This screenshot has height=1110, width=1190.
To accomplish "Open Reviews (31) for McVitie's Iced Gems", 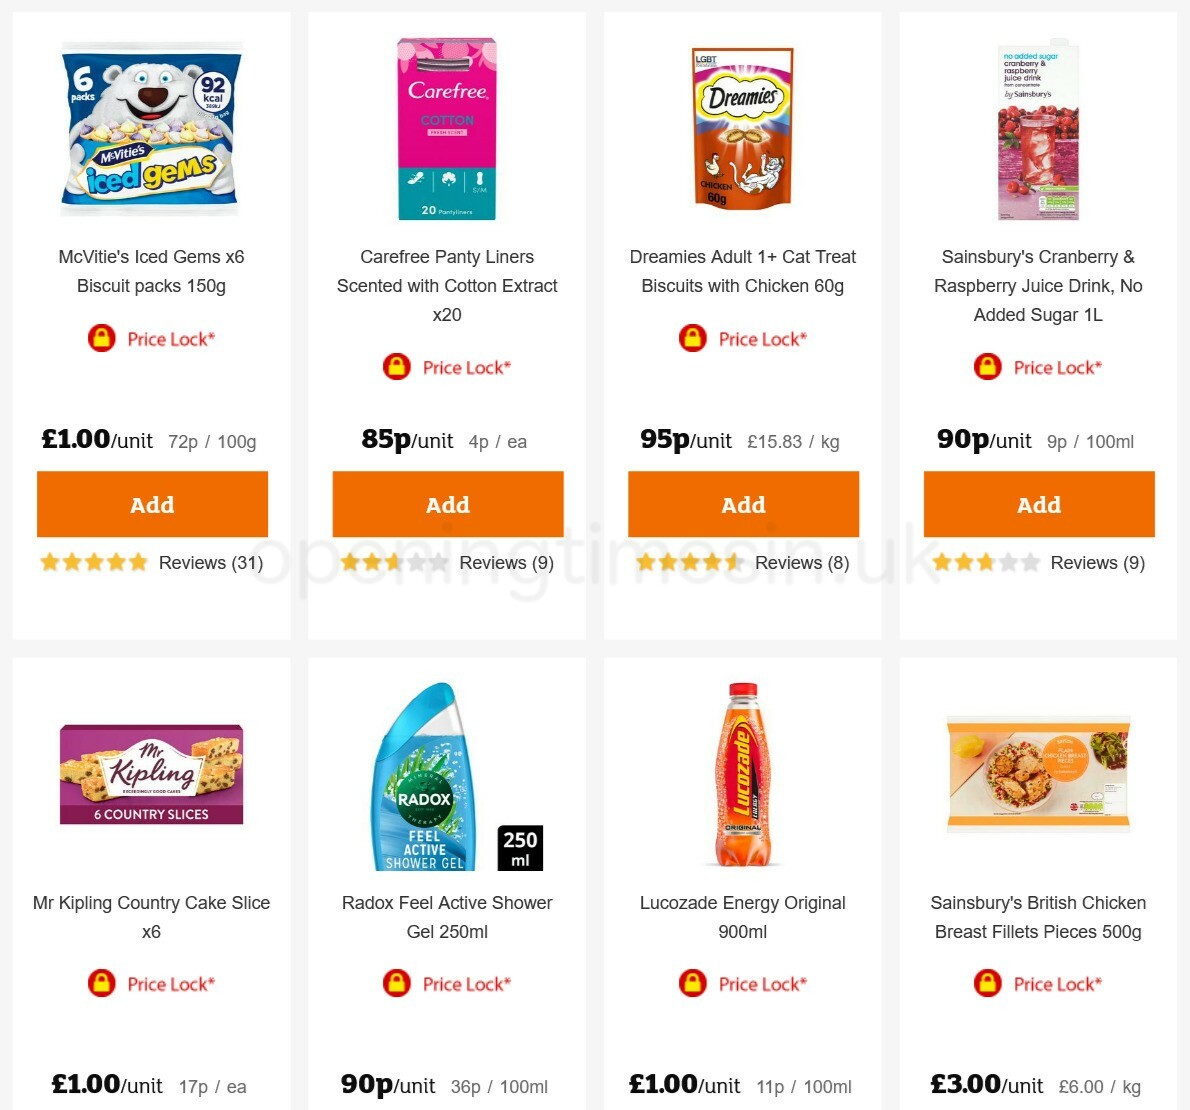I will click(x=210, y=563).
